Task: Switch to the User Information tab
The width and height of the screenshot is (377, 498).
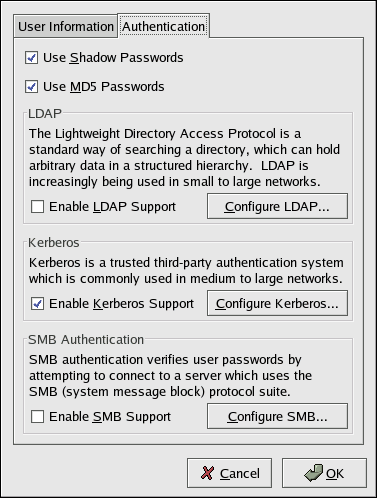Action: [66, 27]
